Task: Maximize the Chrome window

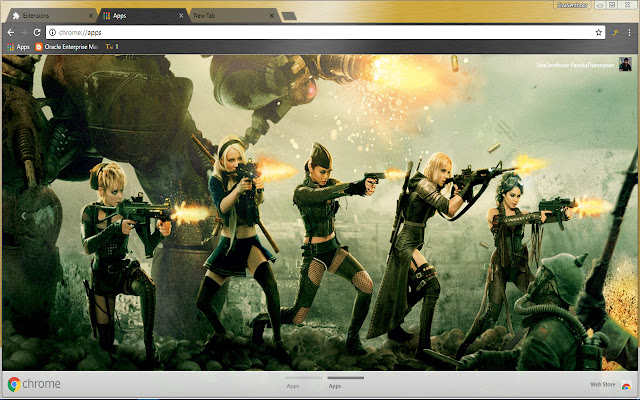Action: click(612, 5)
